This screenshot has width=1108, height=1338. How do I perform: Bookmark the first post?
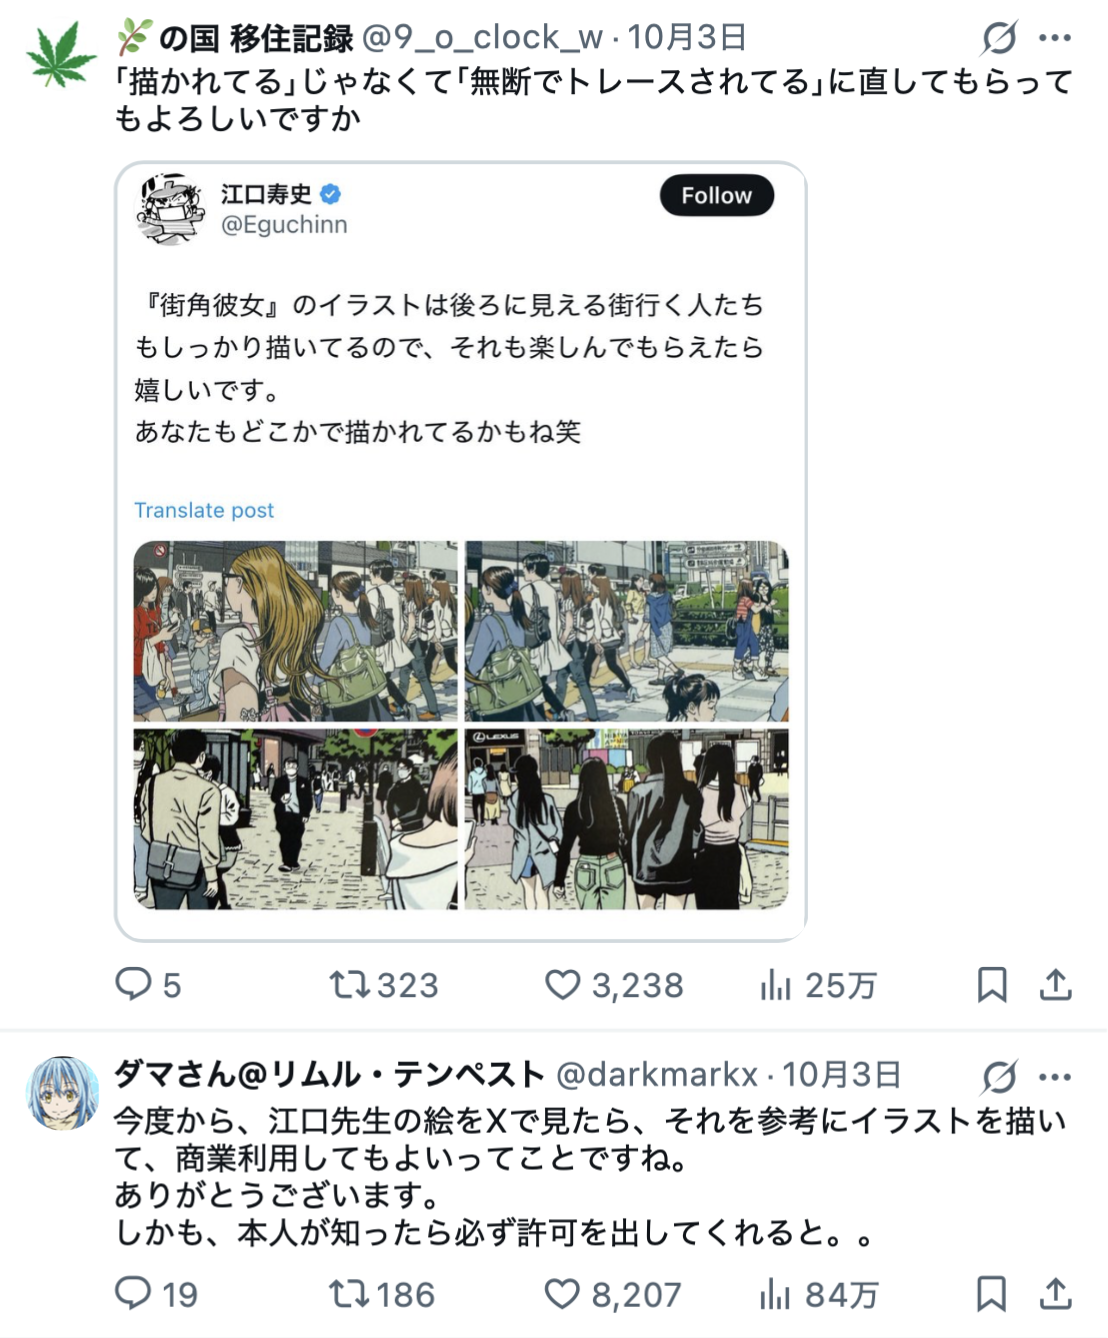click(991, 985)
